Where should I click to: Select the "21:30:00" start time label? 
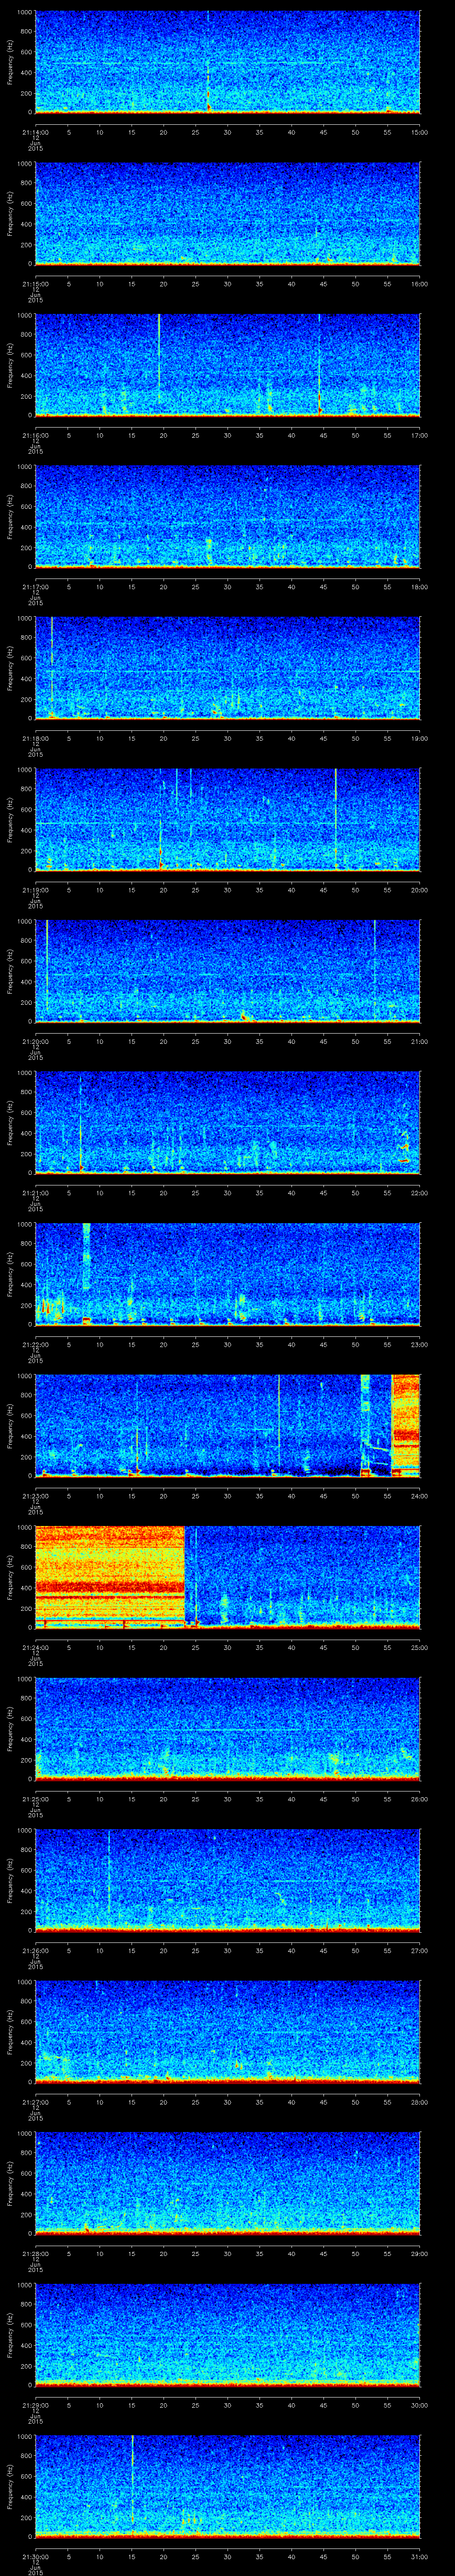pos(35,2556)
